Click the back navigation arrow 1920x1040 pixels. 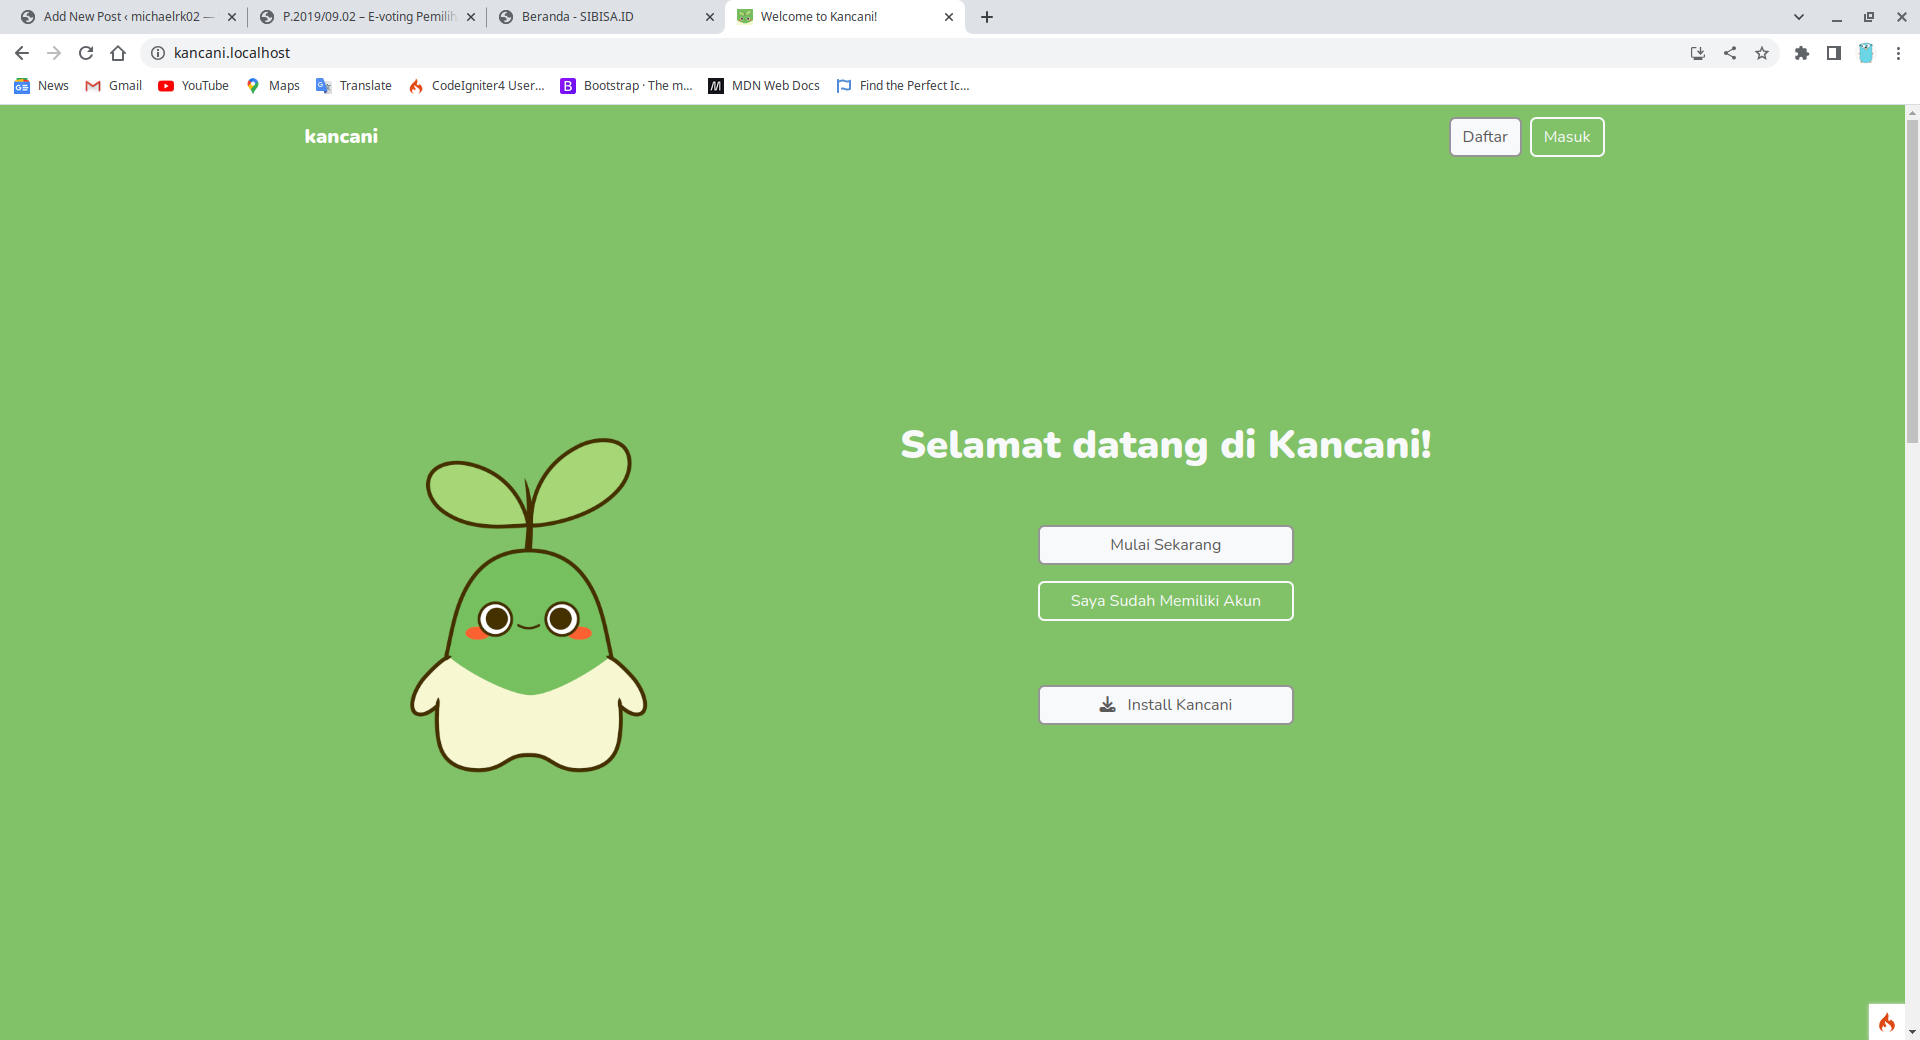pyautogui.click(x=22, y=53)
